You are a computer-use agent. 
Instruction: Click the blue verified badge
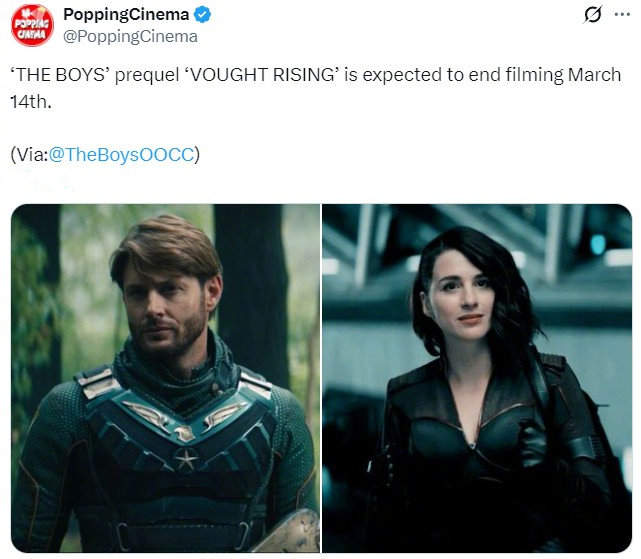point(202,15)
